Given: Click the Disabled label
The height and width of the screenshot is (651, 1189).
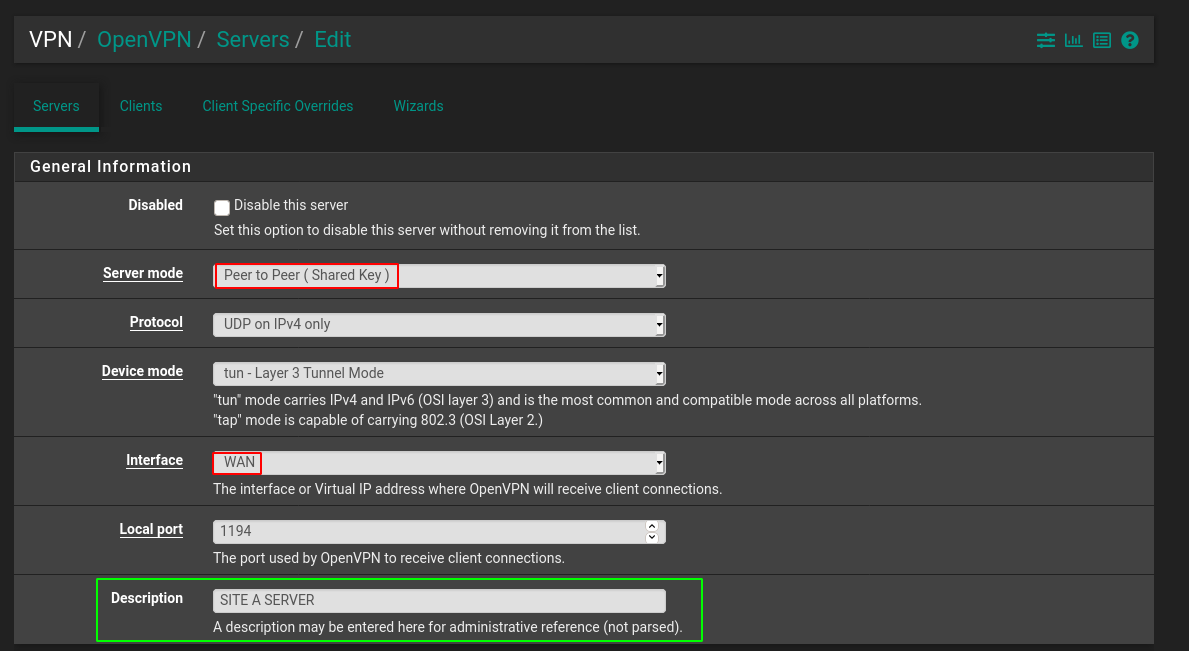Looking at the screenshot, I should tap(155, 205).
